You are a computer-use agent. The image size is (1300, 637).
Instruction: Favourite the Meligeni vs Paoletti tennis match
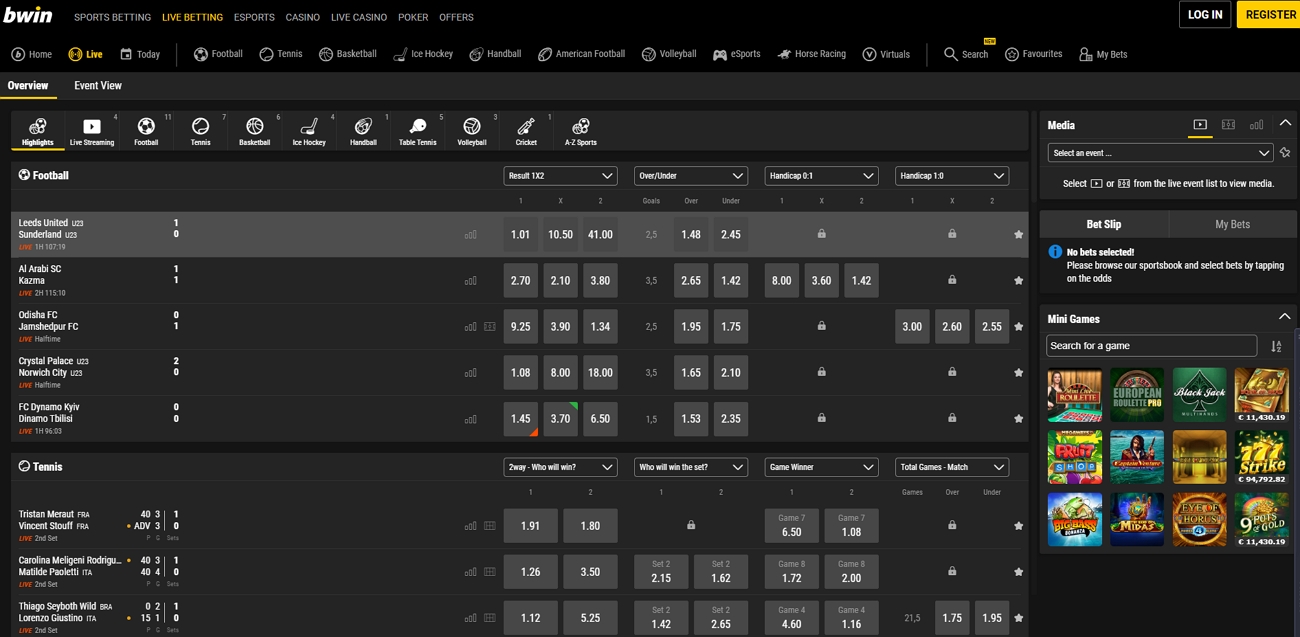1018,572
